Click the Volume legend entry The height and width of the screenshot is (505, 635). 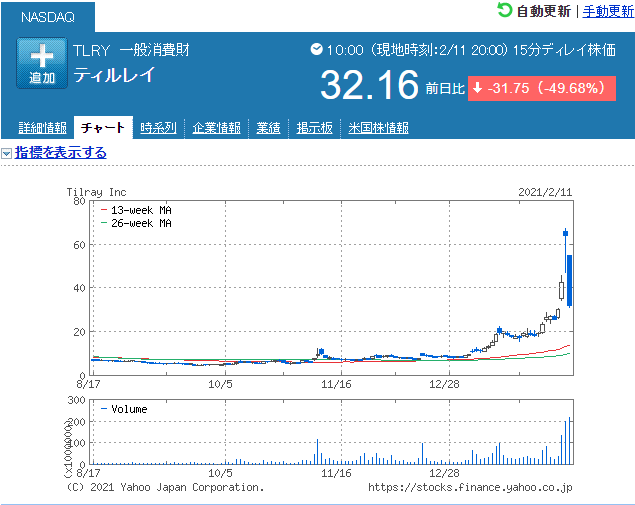pos(124,409)
